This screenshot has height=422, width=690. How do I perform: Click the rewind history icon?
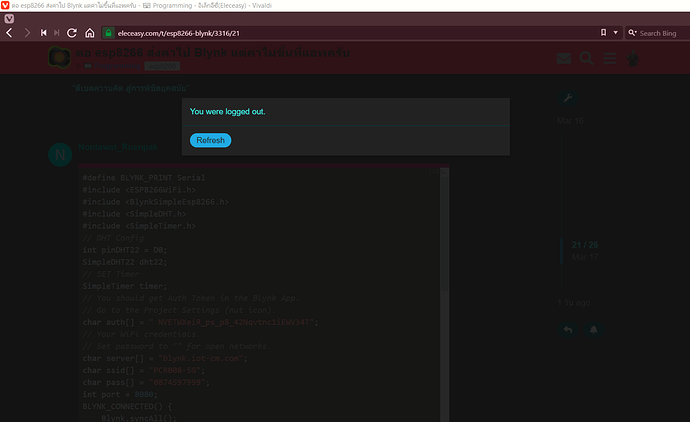[x=44, y=33]
